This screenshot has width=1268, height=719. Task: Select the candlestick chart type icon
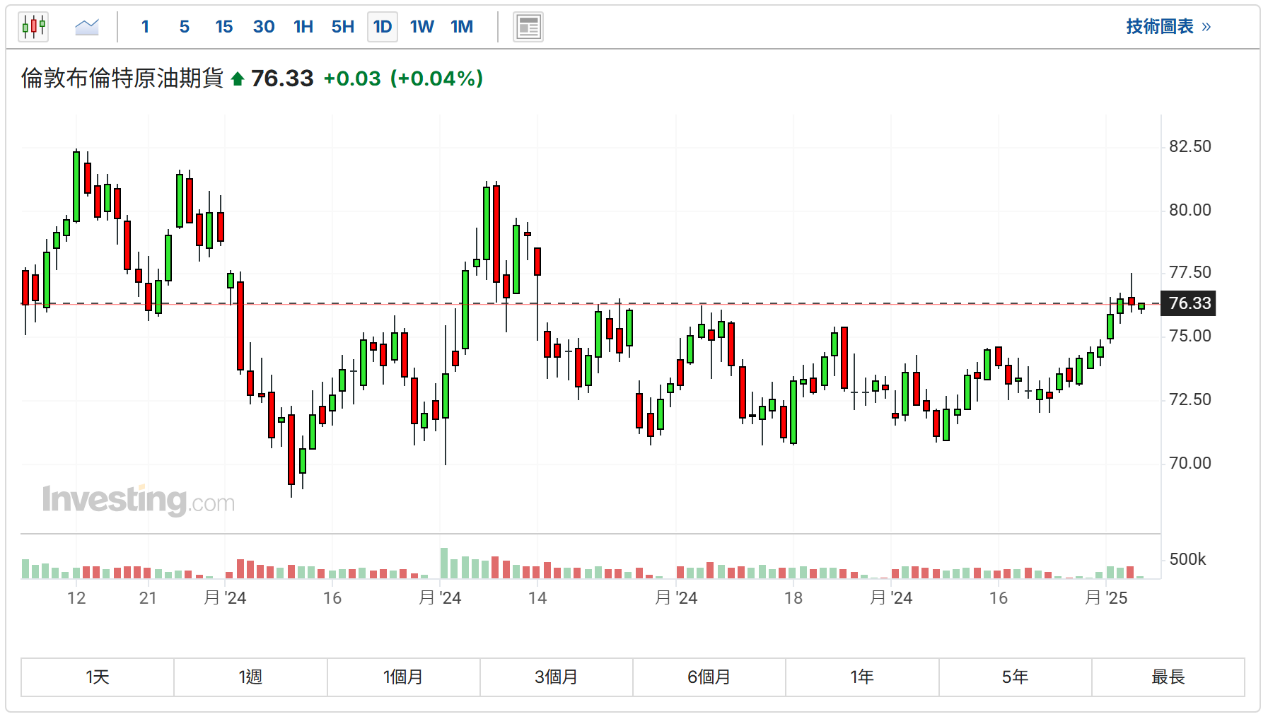(x=33, y=27)
